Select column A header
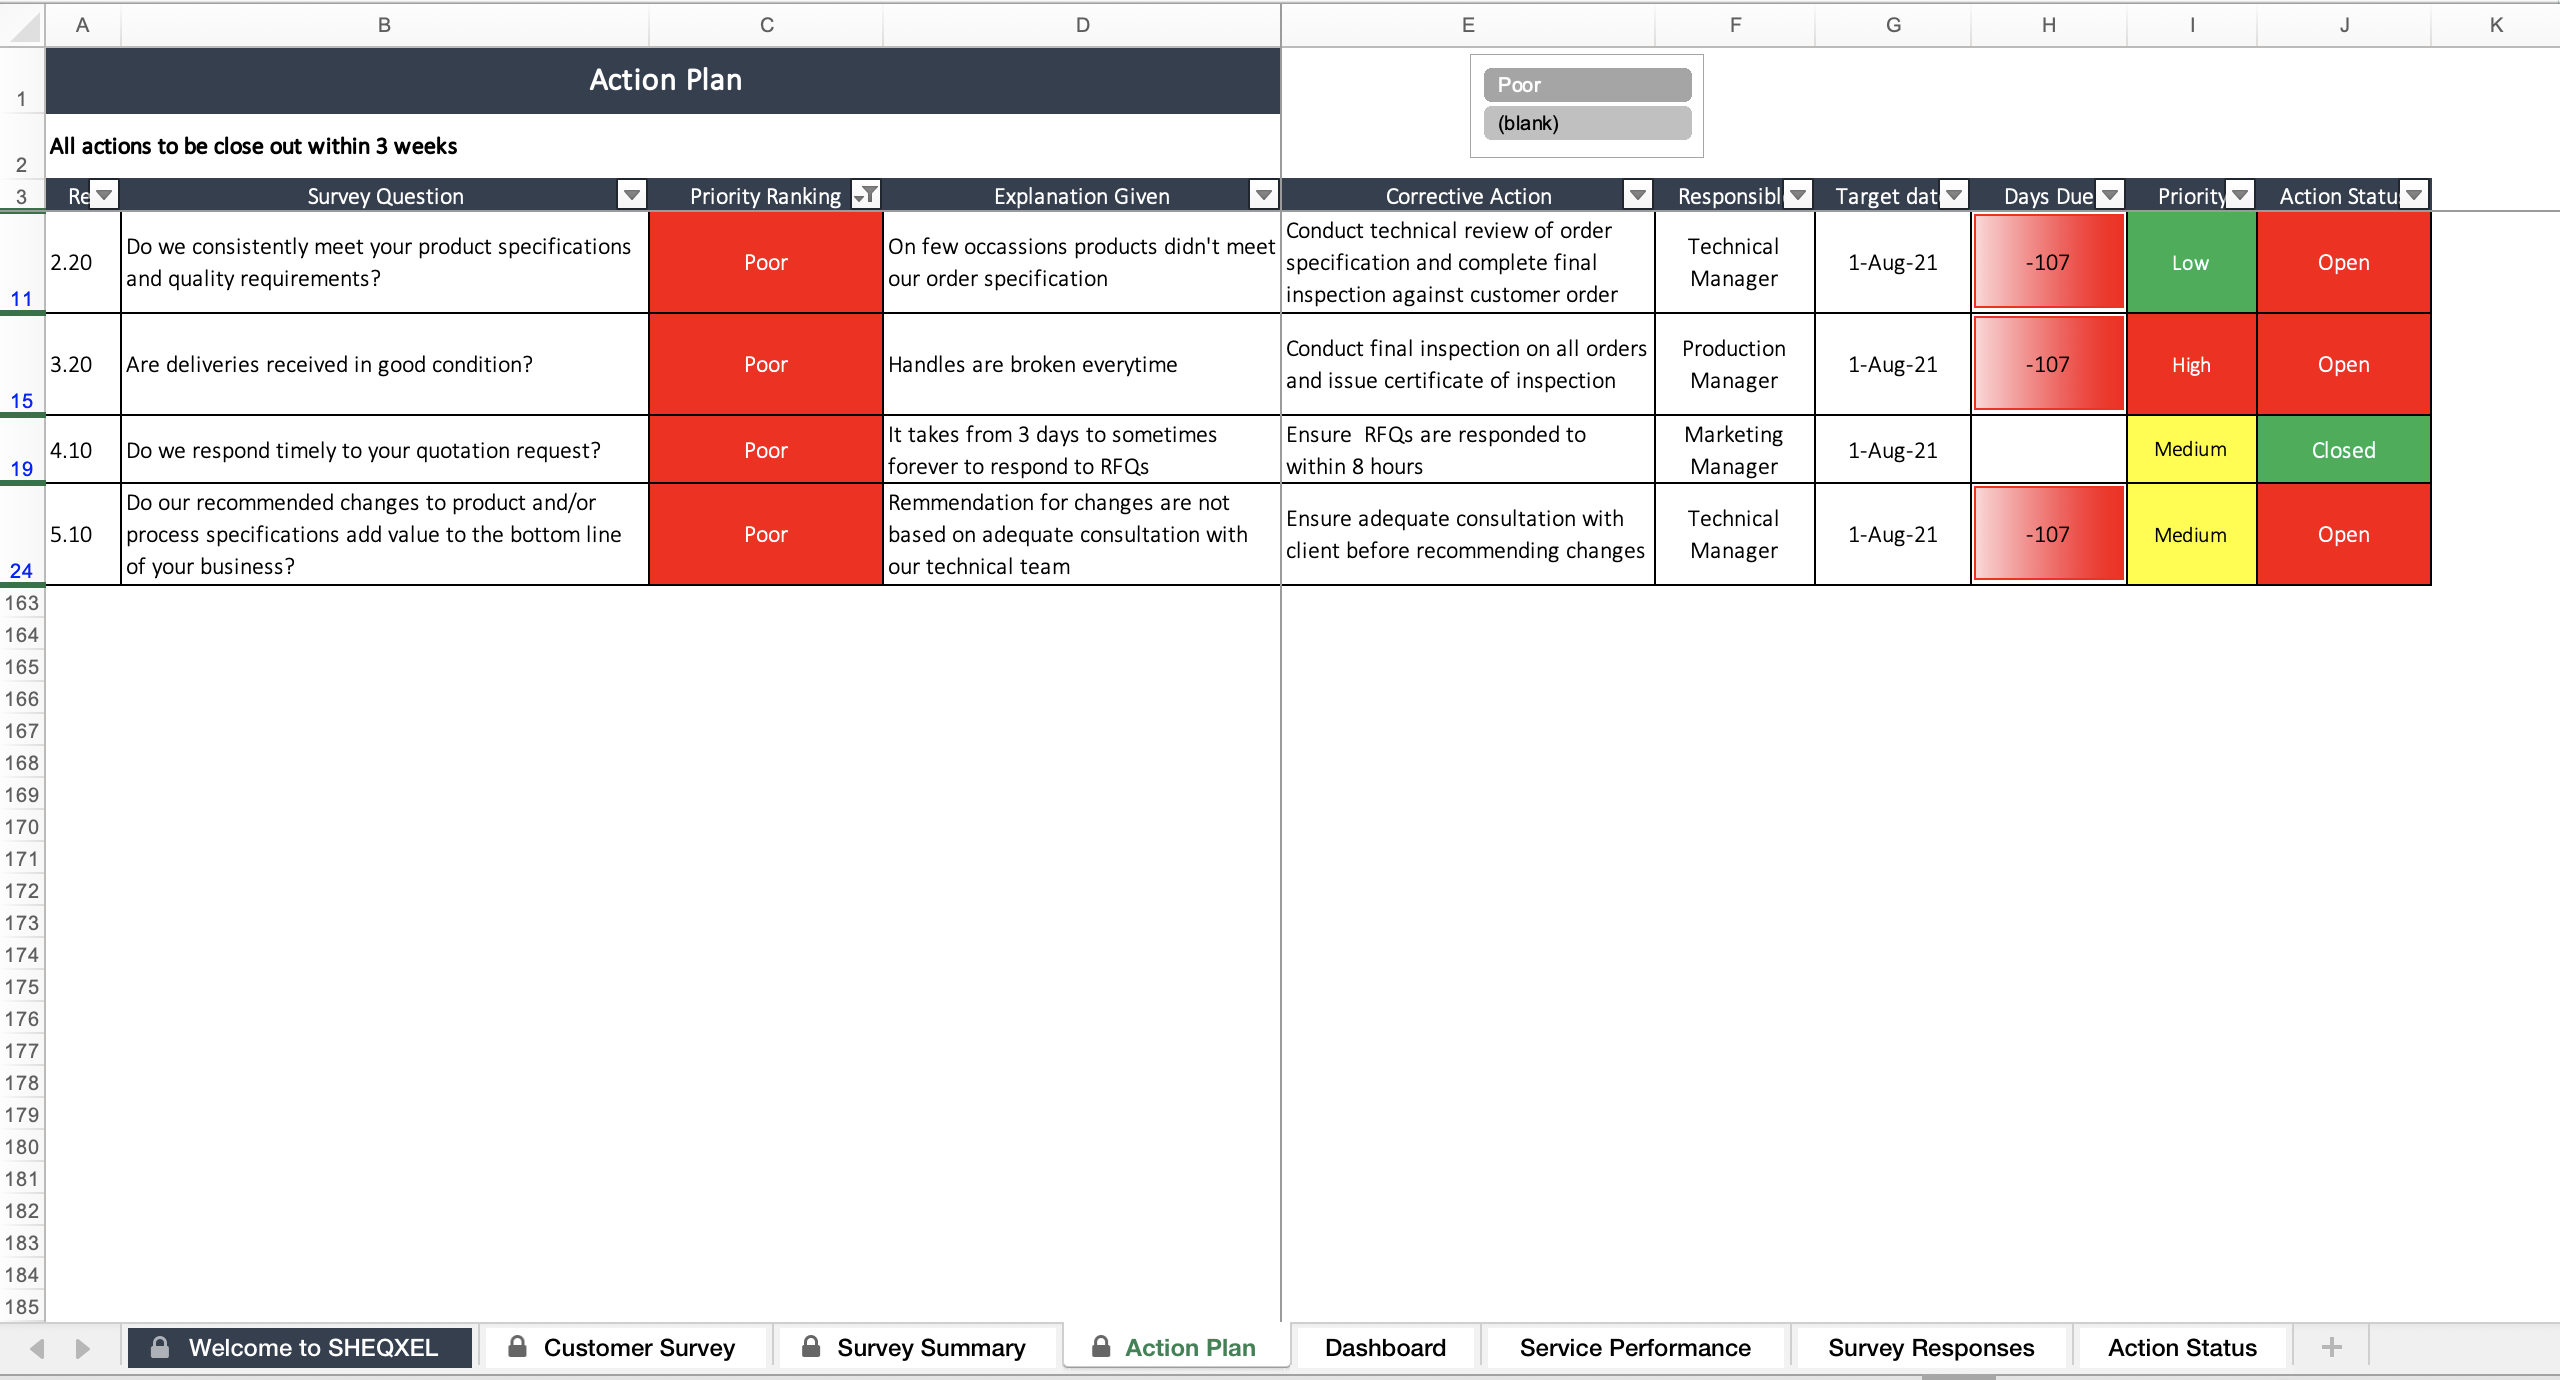 (83, 25)
